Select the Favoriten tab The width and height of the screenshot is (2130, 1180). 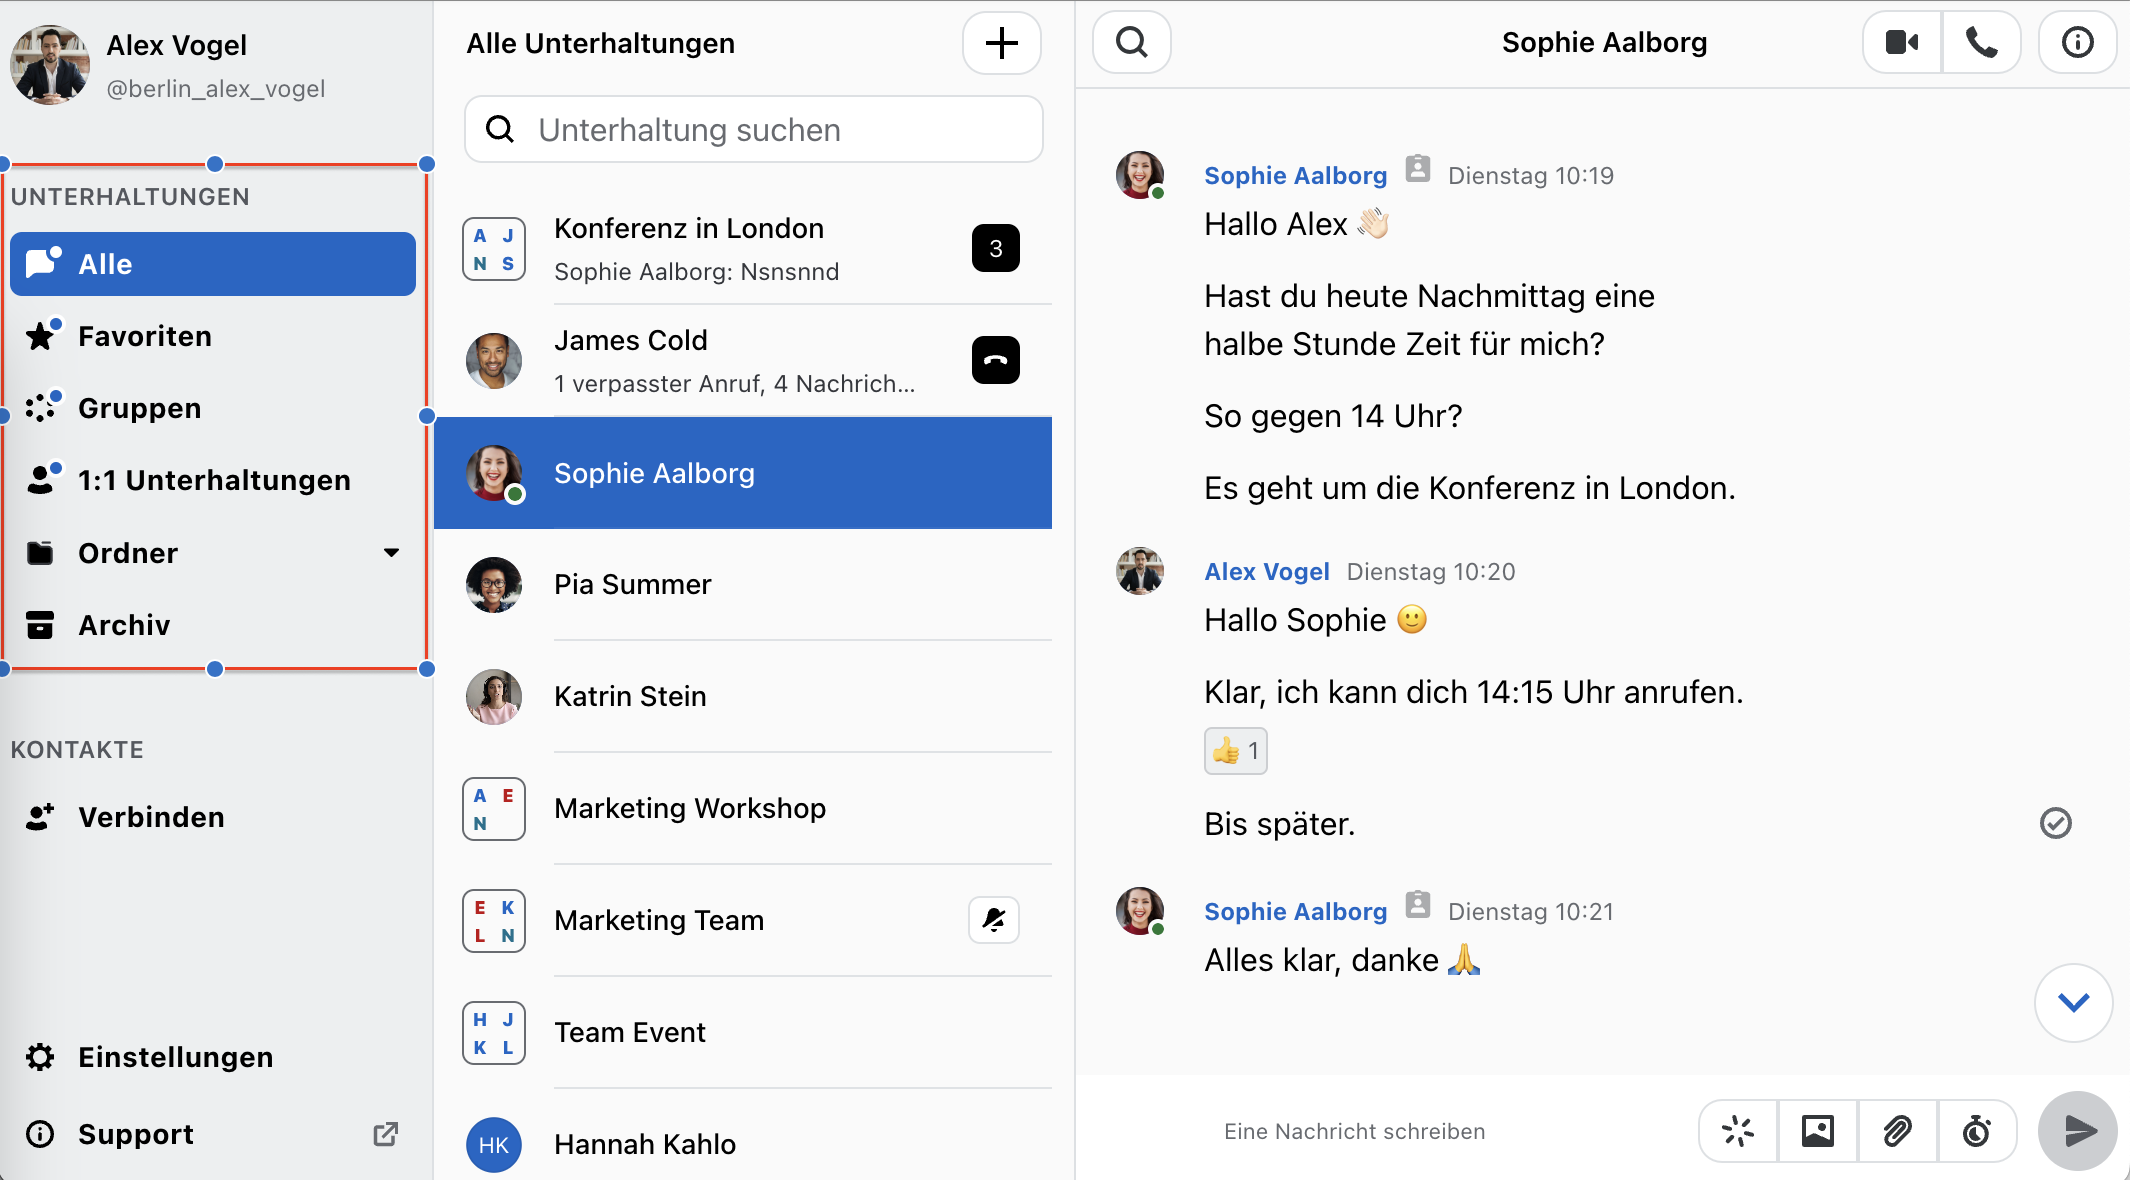pyautogui.click(x=145, y=336)
